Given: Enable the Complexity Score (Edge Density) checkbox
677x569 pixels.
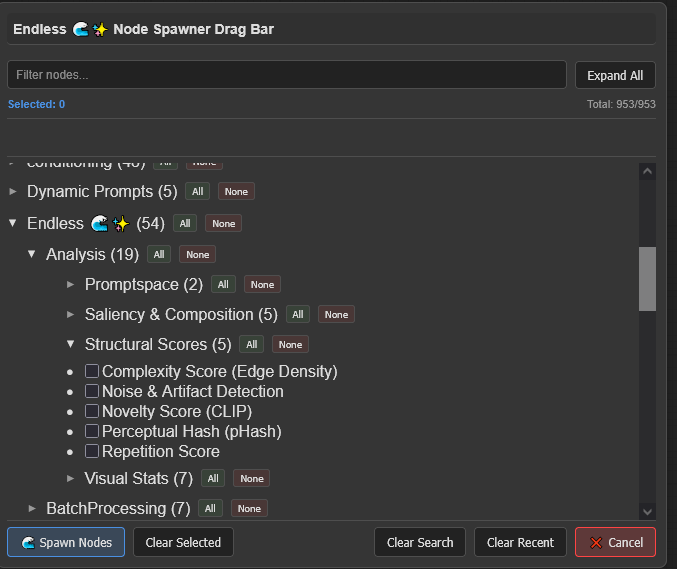Looking at the screenshot, I should pyautogui.click(x=92, y=372).
